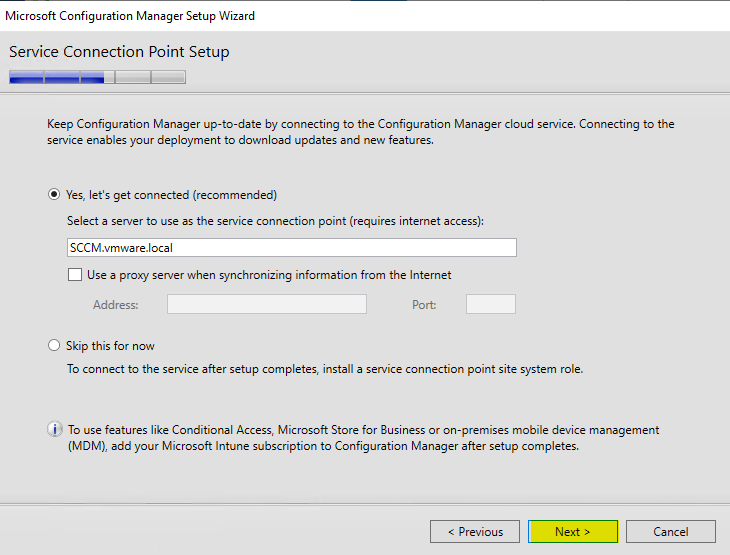Click the Microsoft Intune subscription note text
Image resolution: width=730 pixels, height=555 pixels.
point(364,438)
